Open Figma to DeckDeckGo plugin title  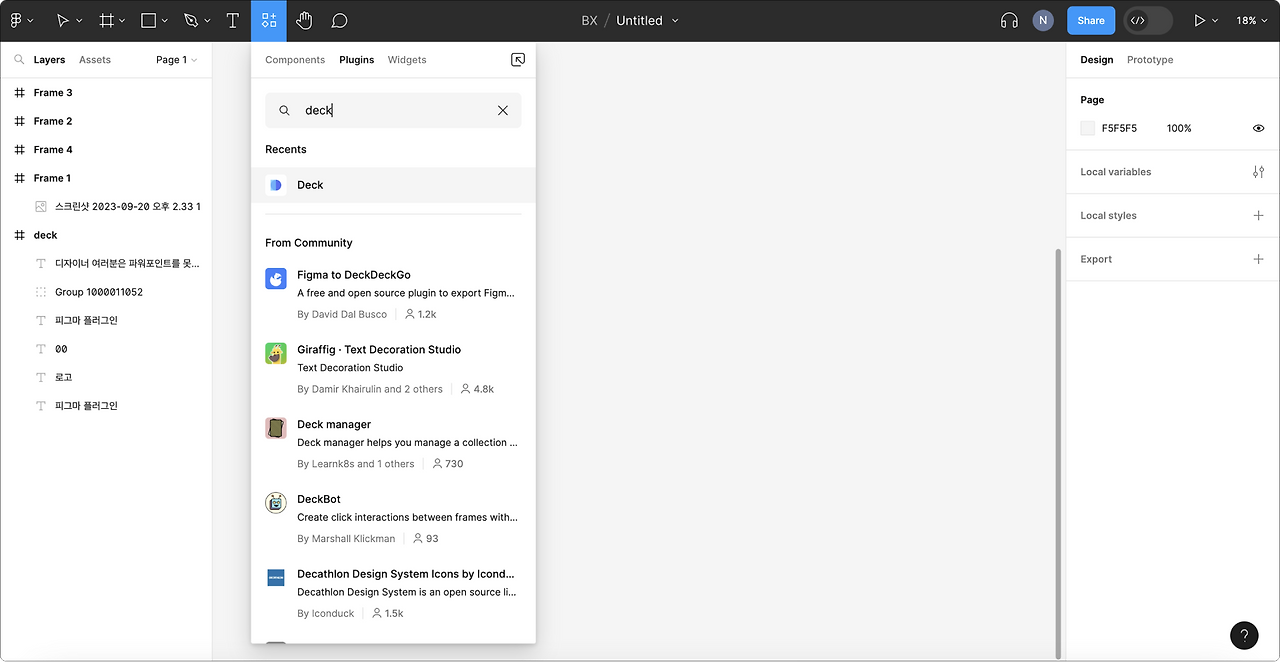click(354, 275)
